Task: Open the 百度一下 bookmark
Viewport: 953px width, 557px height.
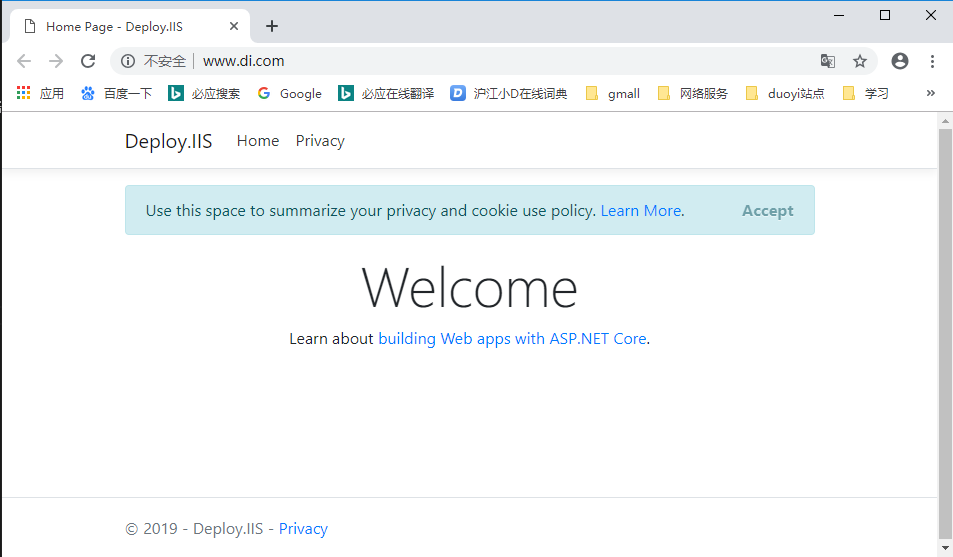Action: coord(116,93)
